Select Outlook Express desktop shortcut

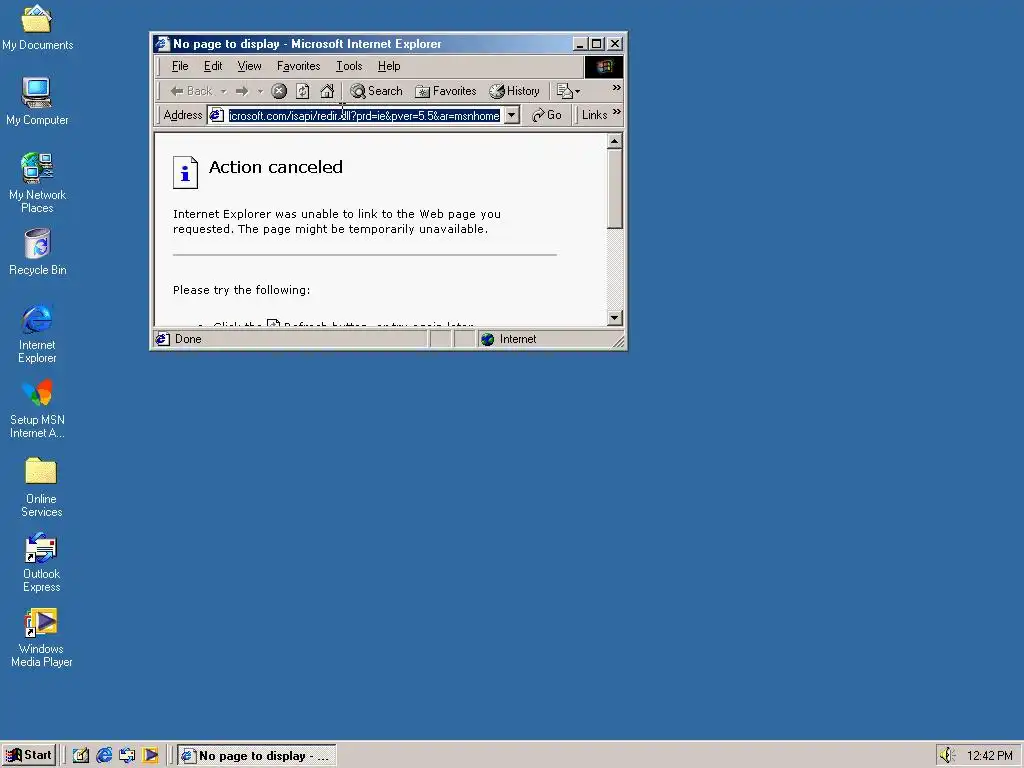click(41, 562)
